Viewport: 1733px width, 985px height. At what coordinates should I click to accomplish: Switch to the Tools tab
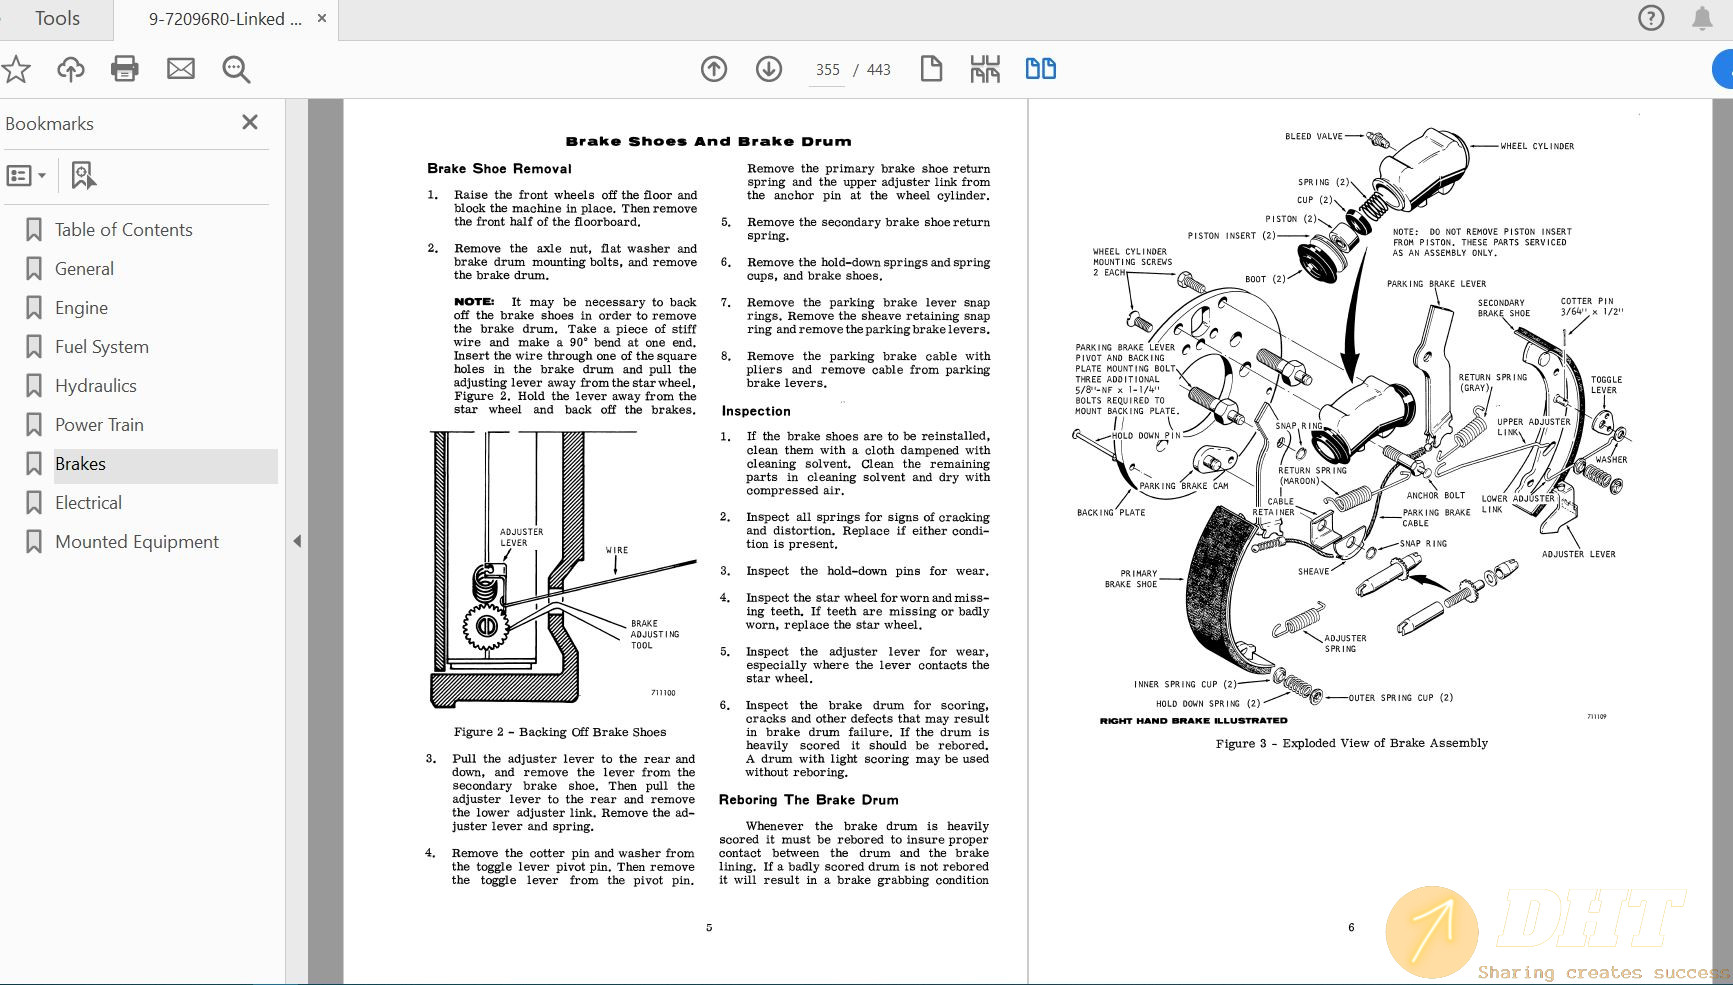(56, 18)
